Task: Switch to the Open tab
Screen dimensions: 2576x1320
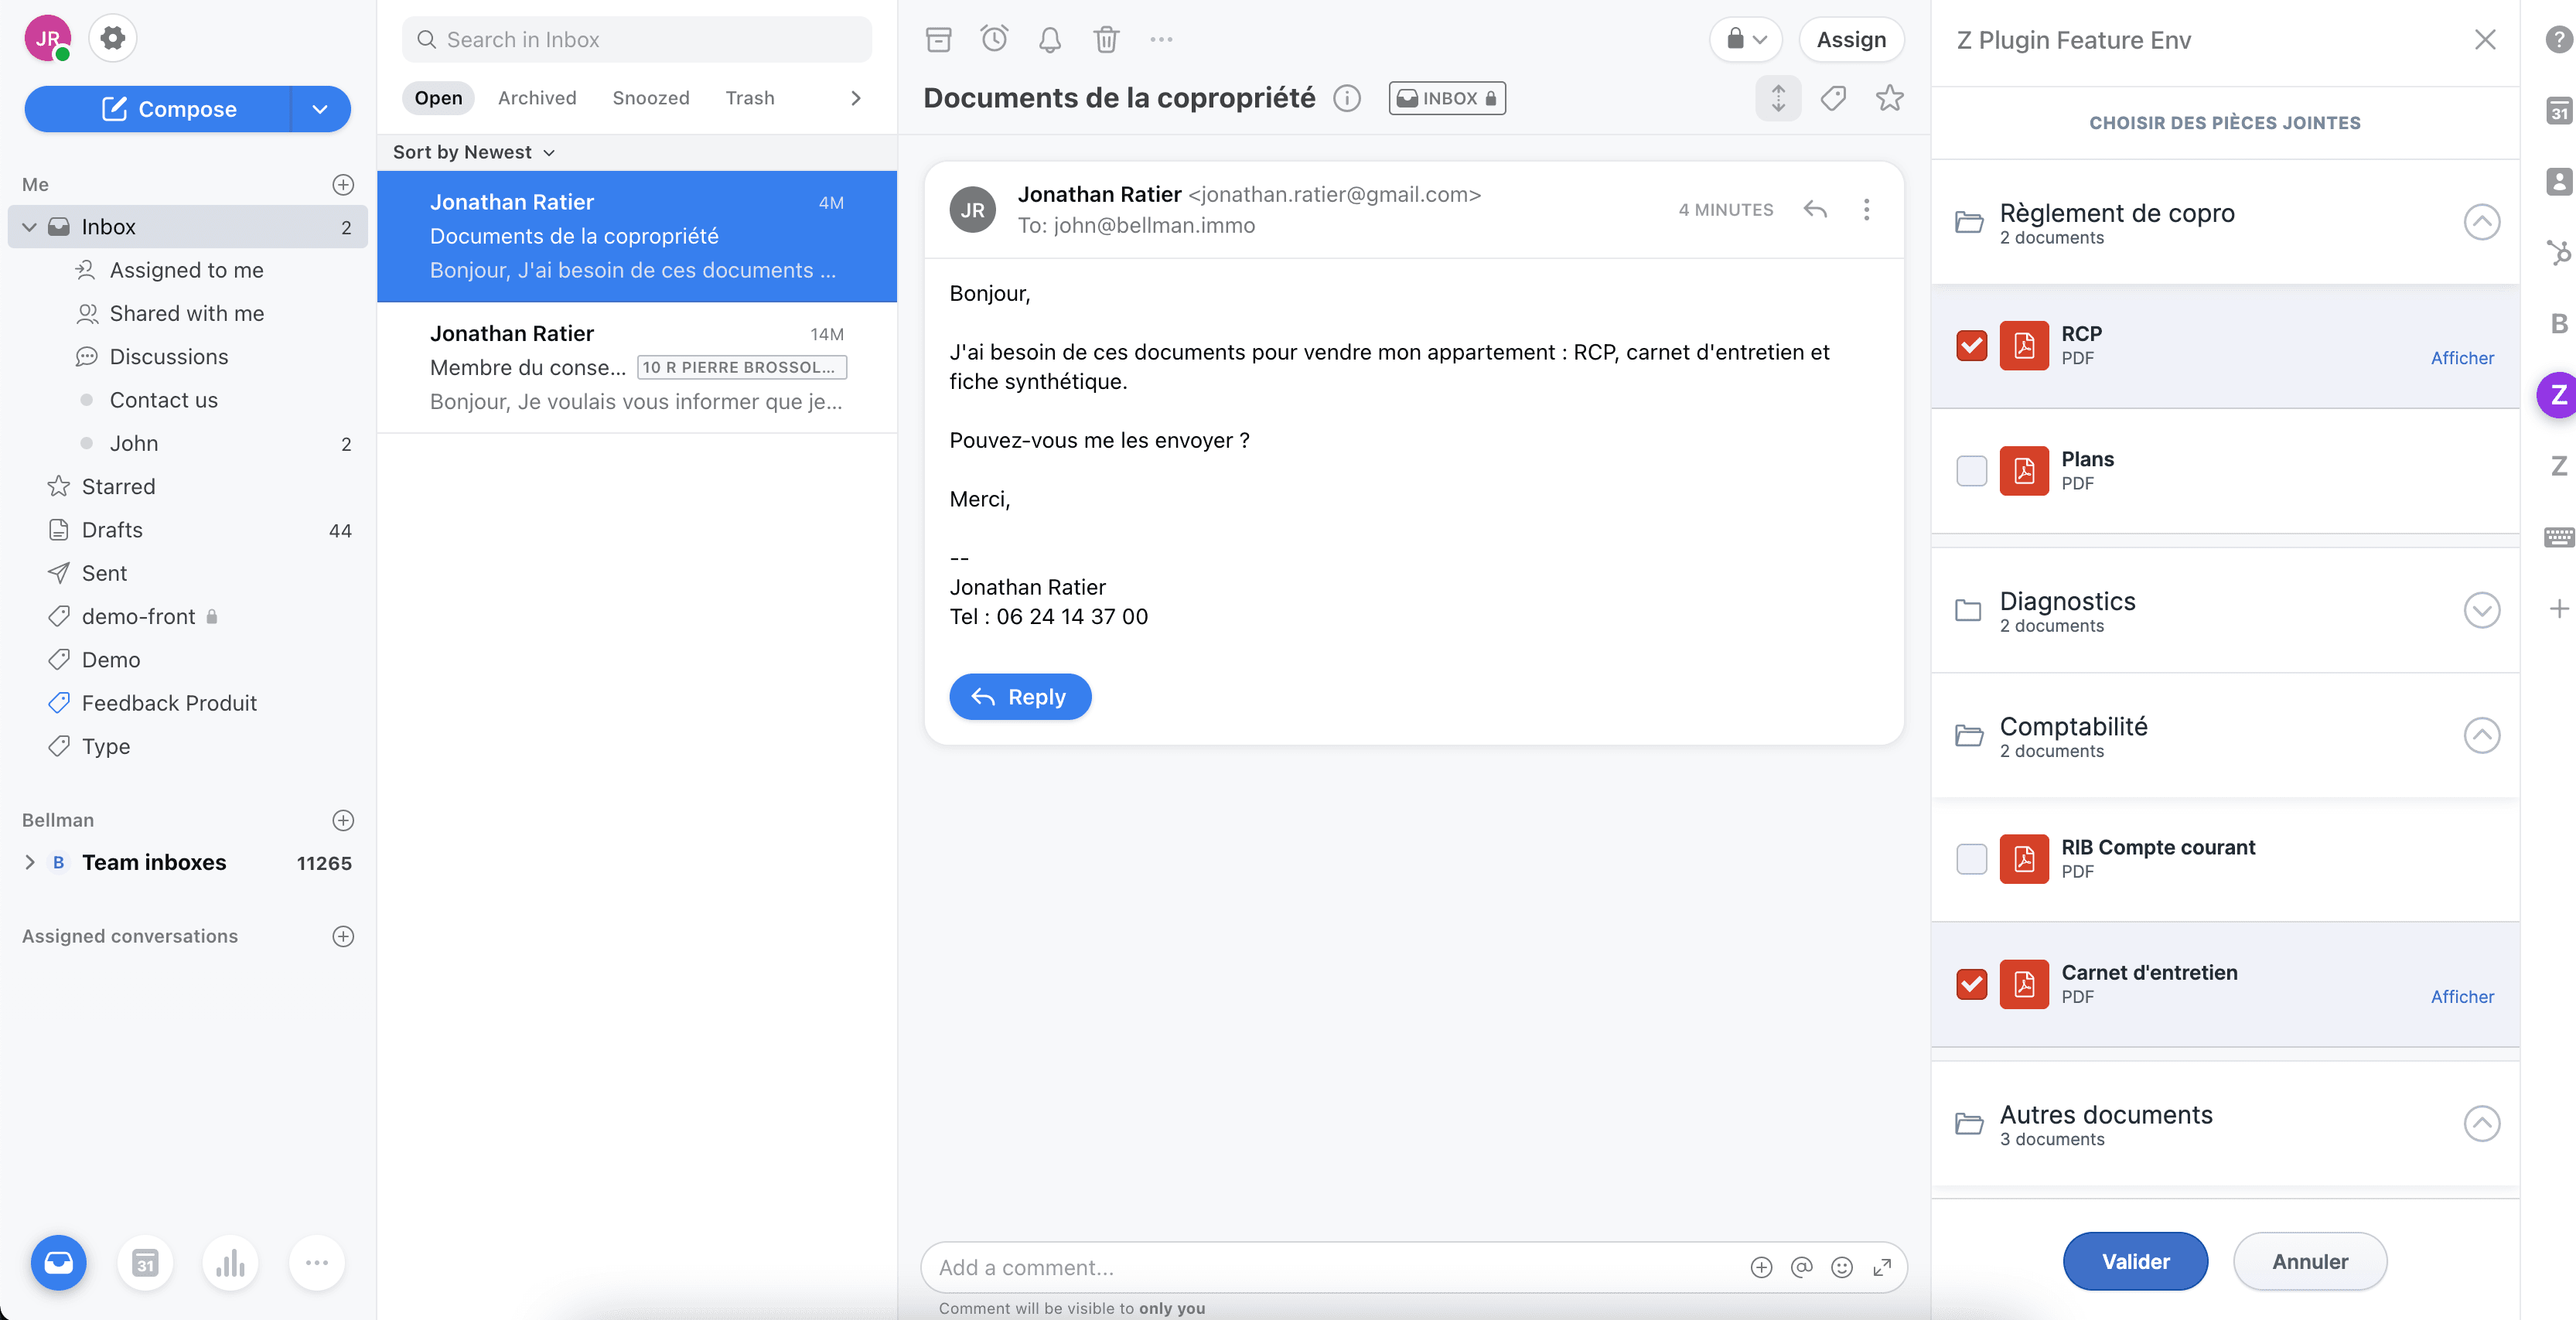Action: 438,98
